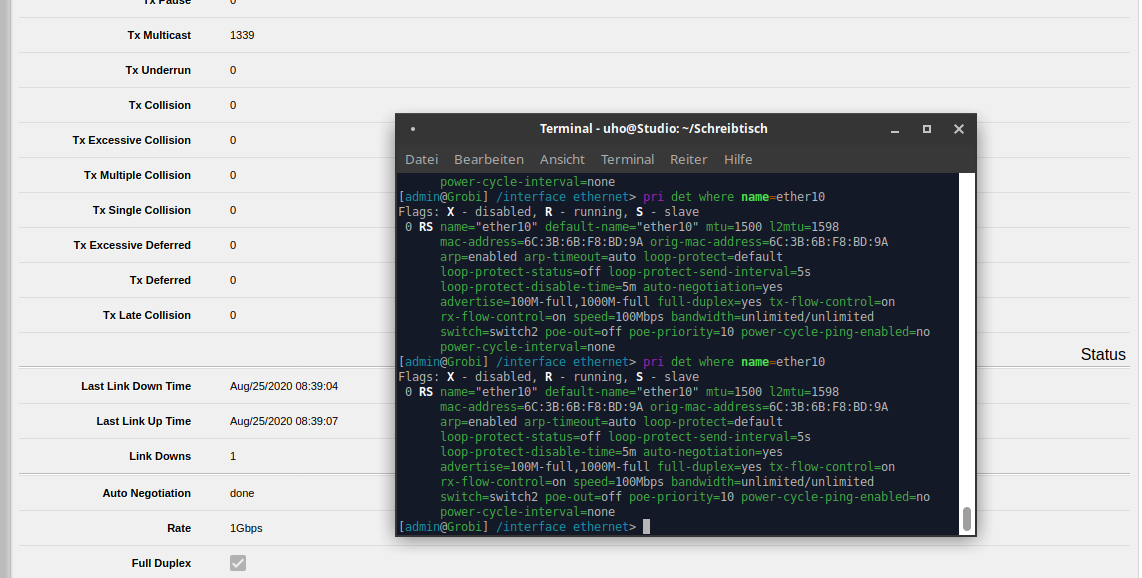Click the Tx Late Collision value 0
This screenshot has width=1142, height=578.
pos(233,314)
